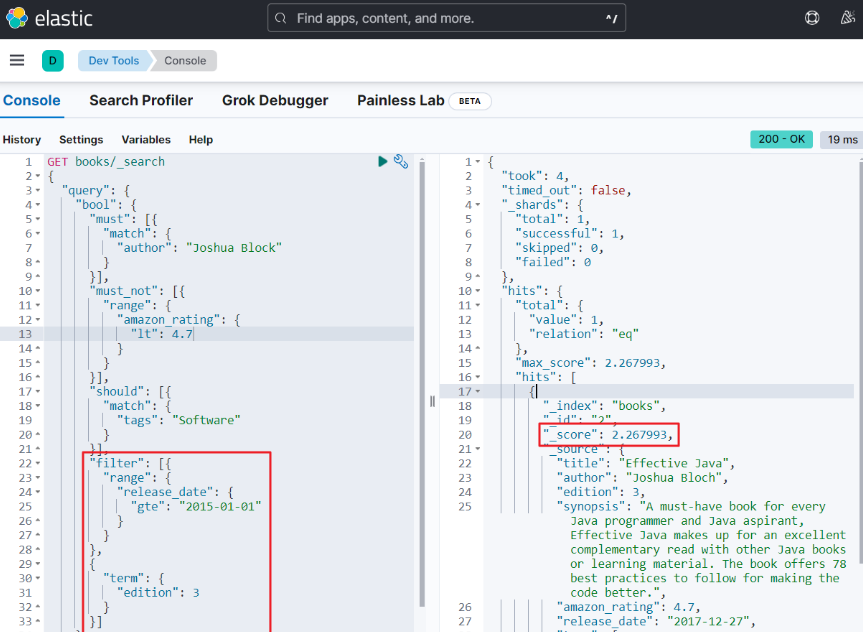Screen dimensions: 863x632
Task: Open the wrench request options icon
Action: click(x=401, y=161)
